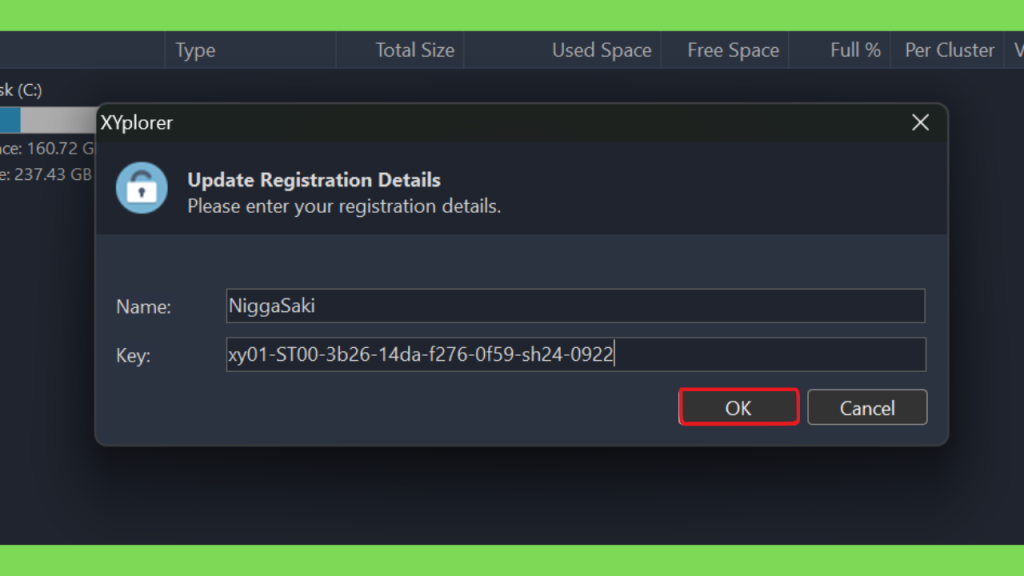Click the Cancel button

point(867,408)
